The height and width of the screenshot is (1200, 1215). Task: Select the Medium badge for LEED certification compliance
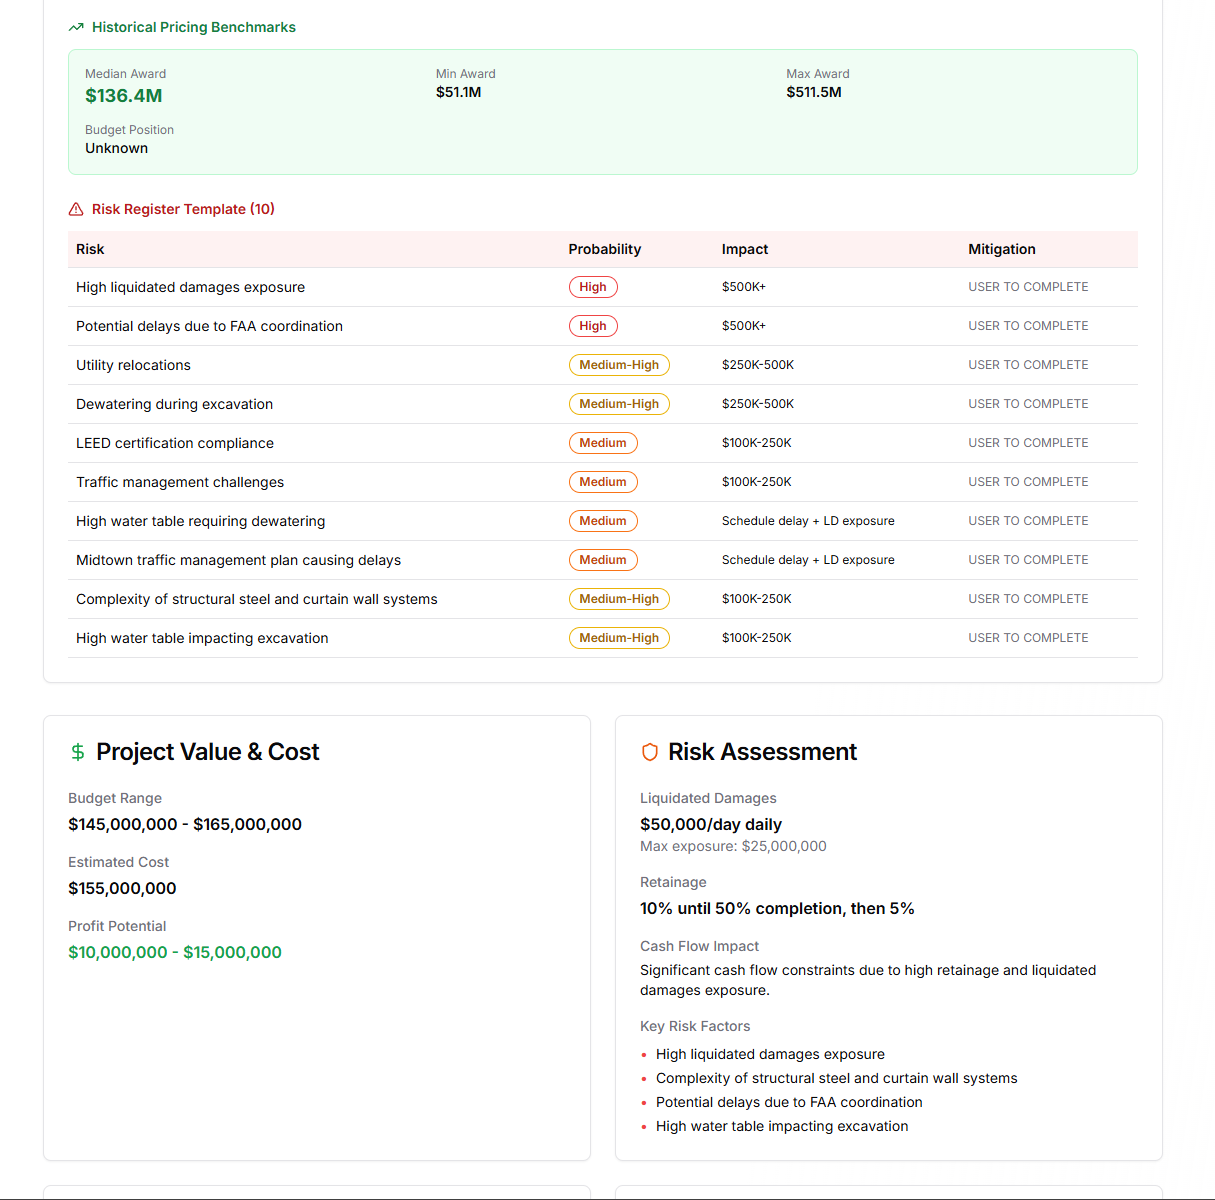(603, 442)
